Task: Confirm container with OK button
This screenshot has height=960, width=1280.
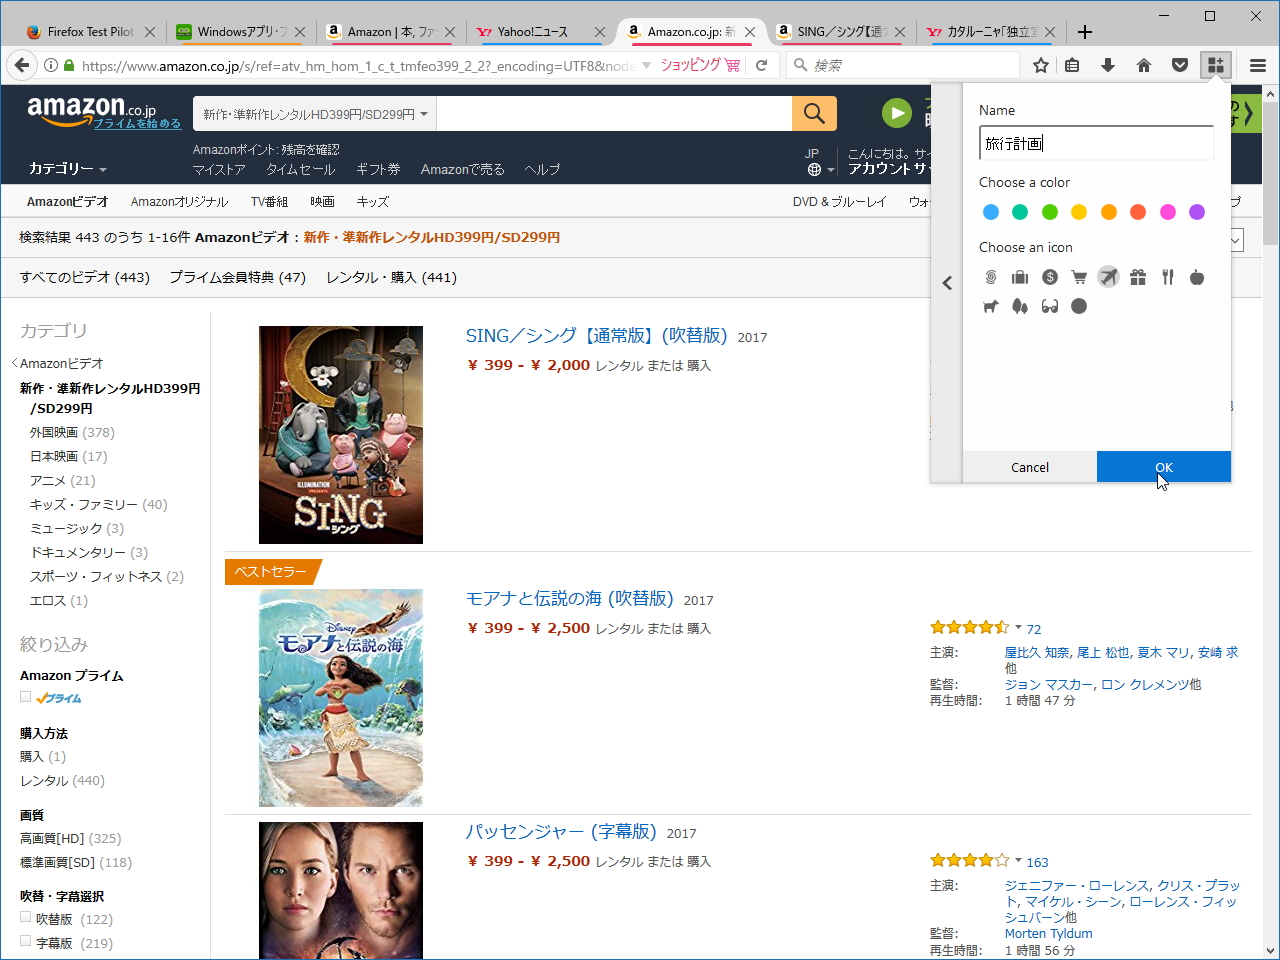Action: click(x=1164, y=467)
